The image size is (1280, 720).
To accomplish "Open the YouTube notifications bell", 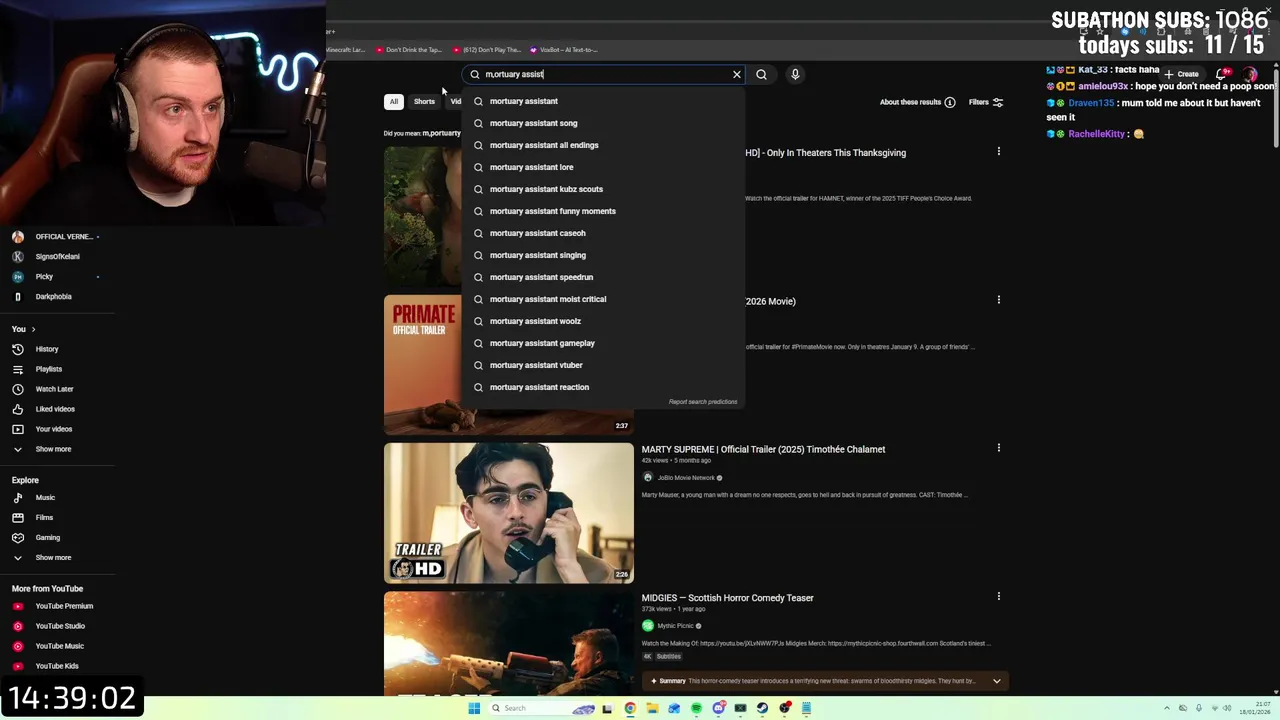I will (1222, 74).
